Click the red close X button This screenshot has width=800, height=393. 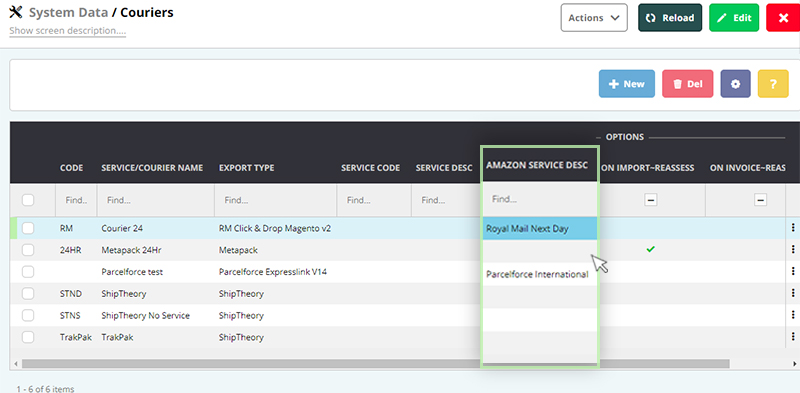tap(783, 18)
